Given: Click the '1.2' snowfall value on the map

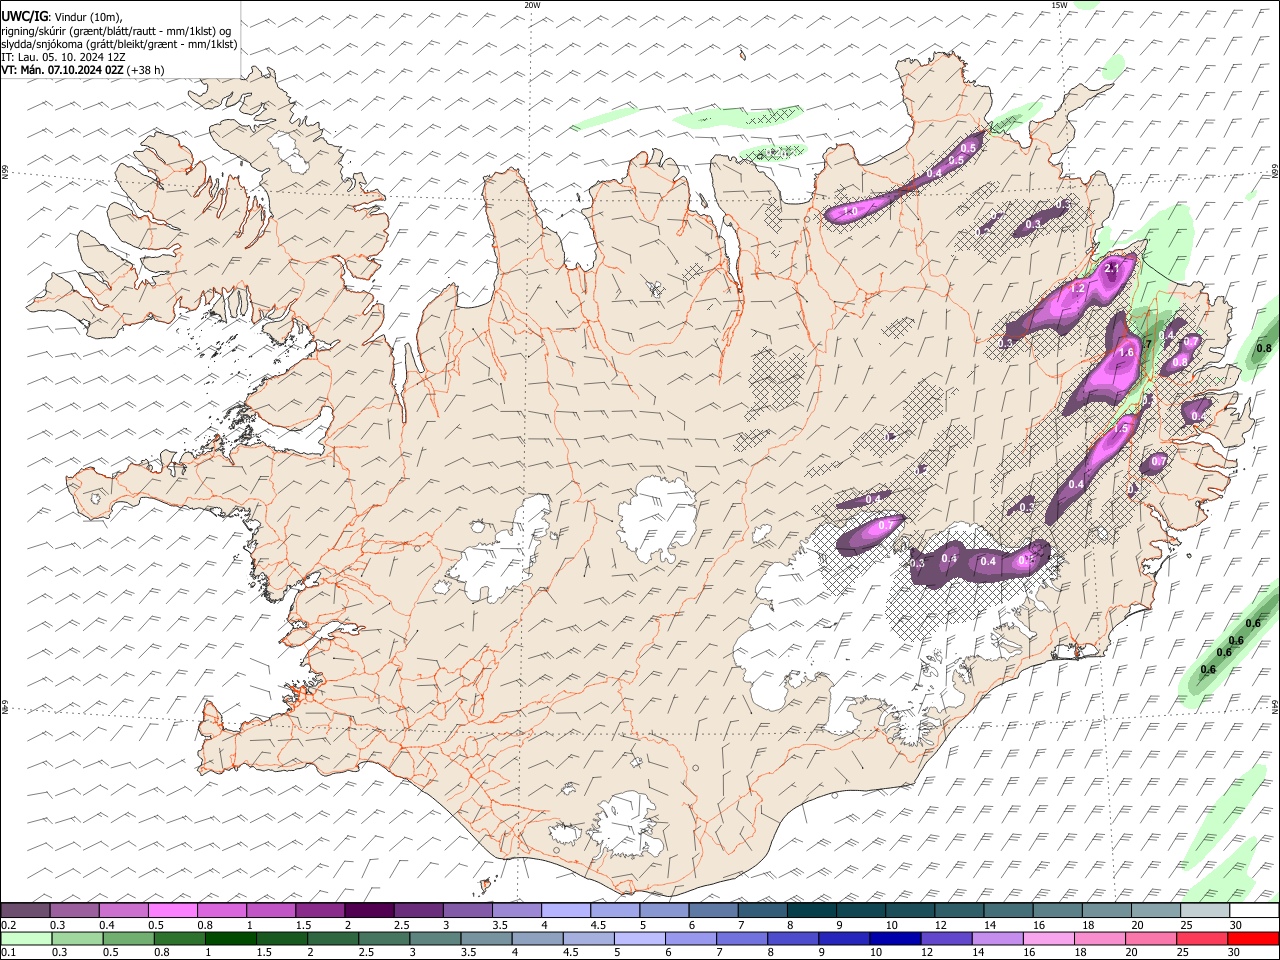Looking at the screenshot, I should [x=1078, y=289].
